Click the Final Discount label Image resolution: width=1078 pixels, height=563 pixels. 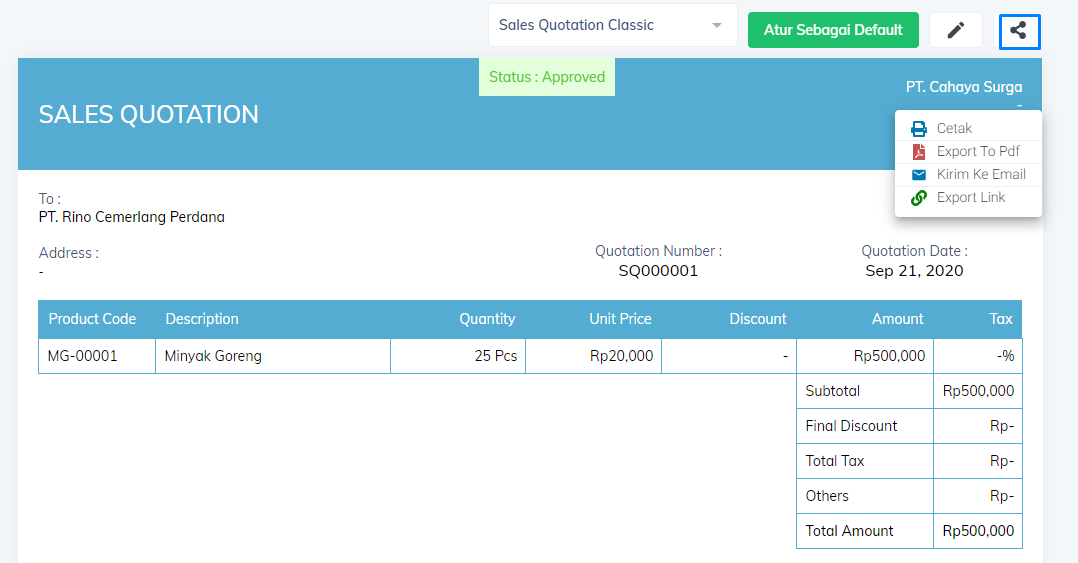(x=851, y=426)
